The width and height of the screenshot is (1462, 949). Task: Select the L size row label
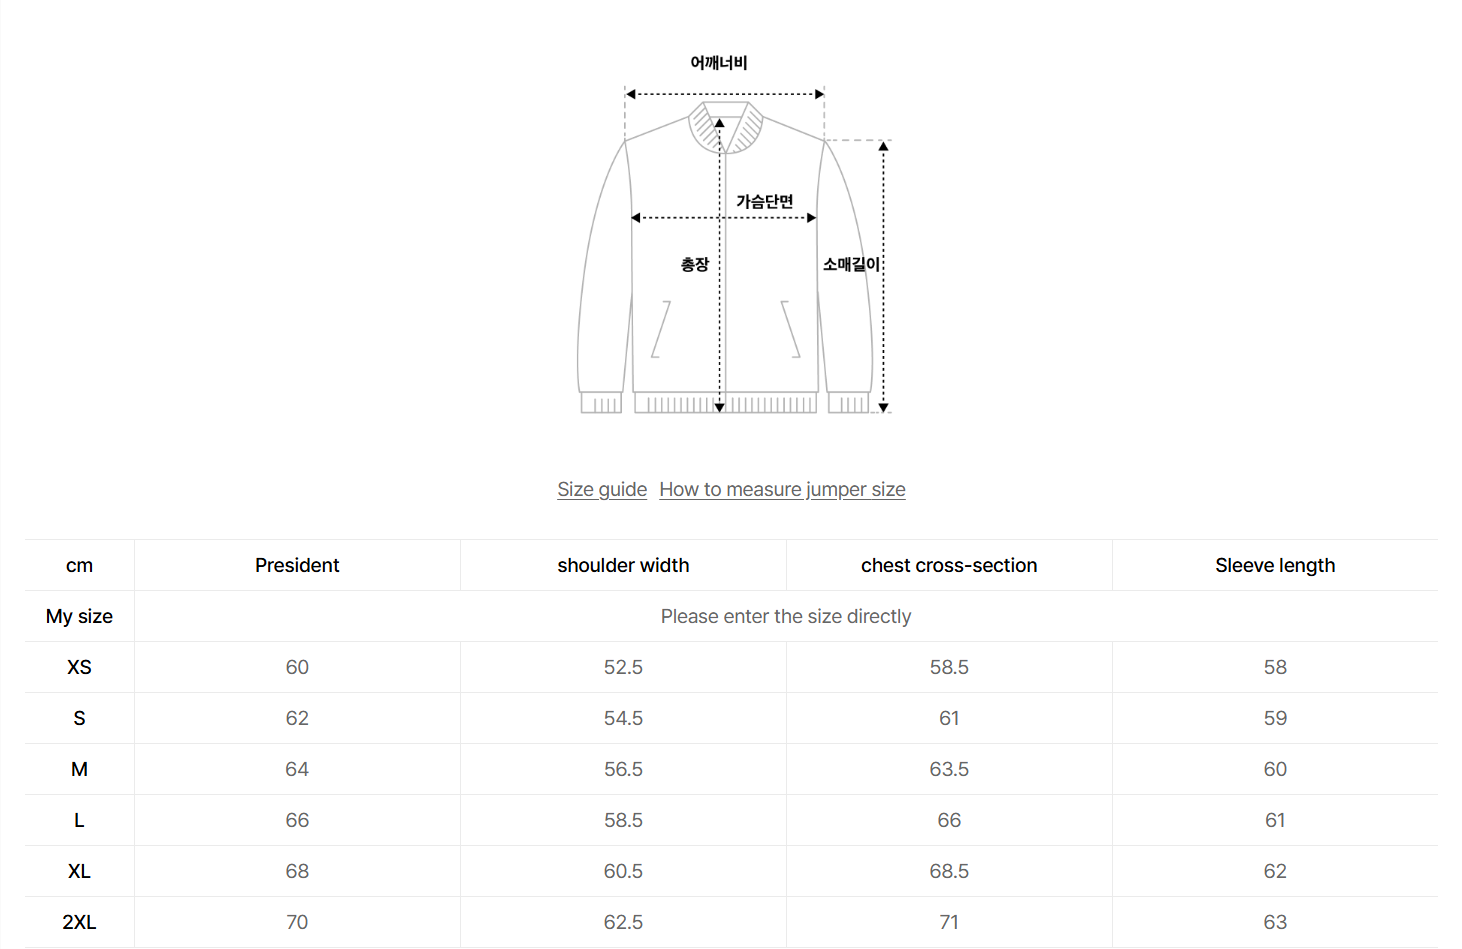[79, 820]
